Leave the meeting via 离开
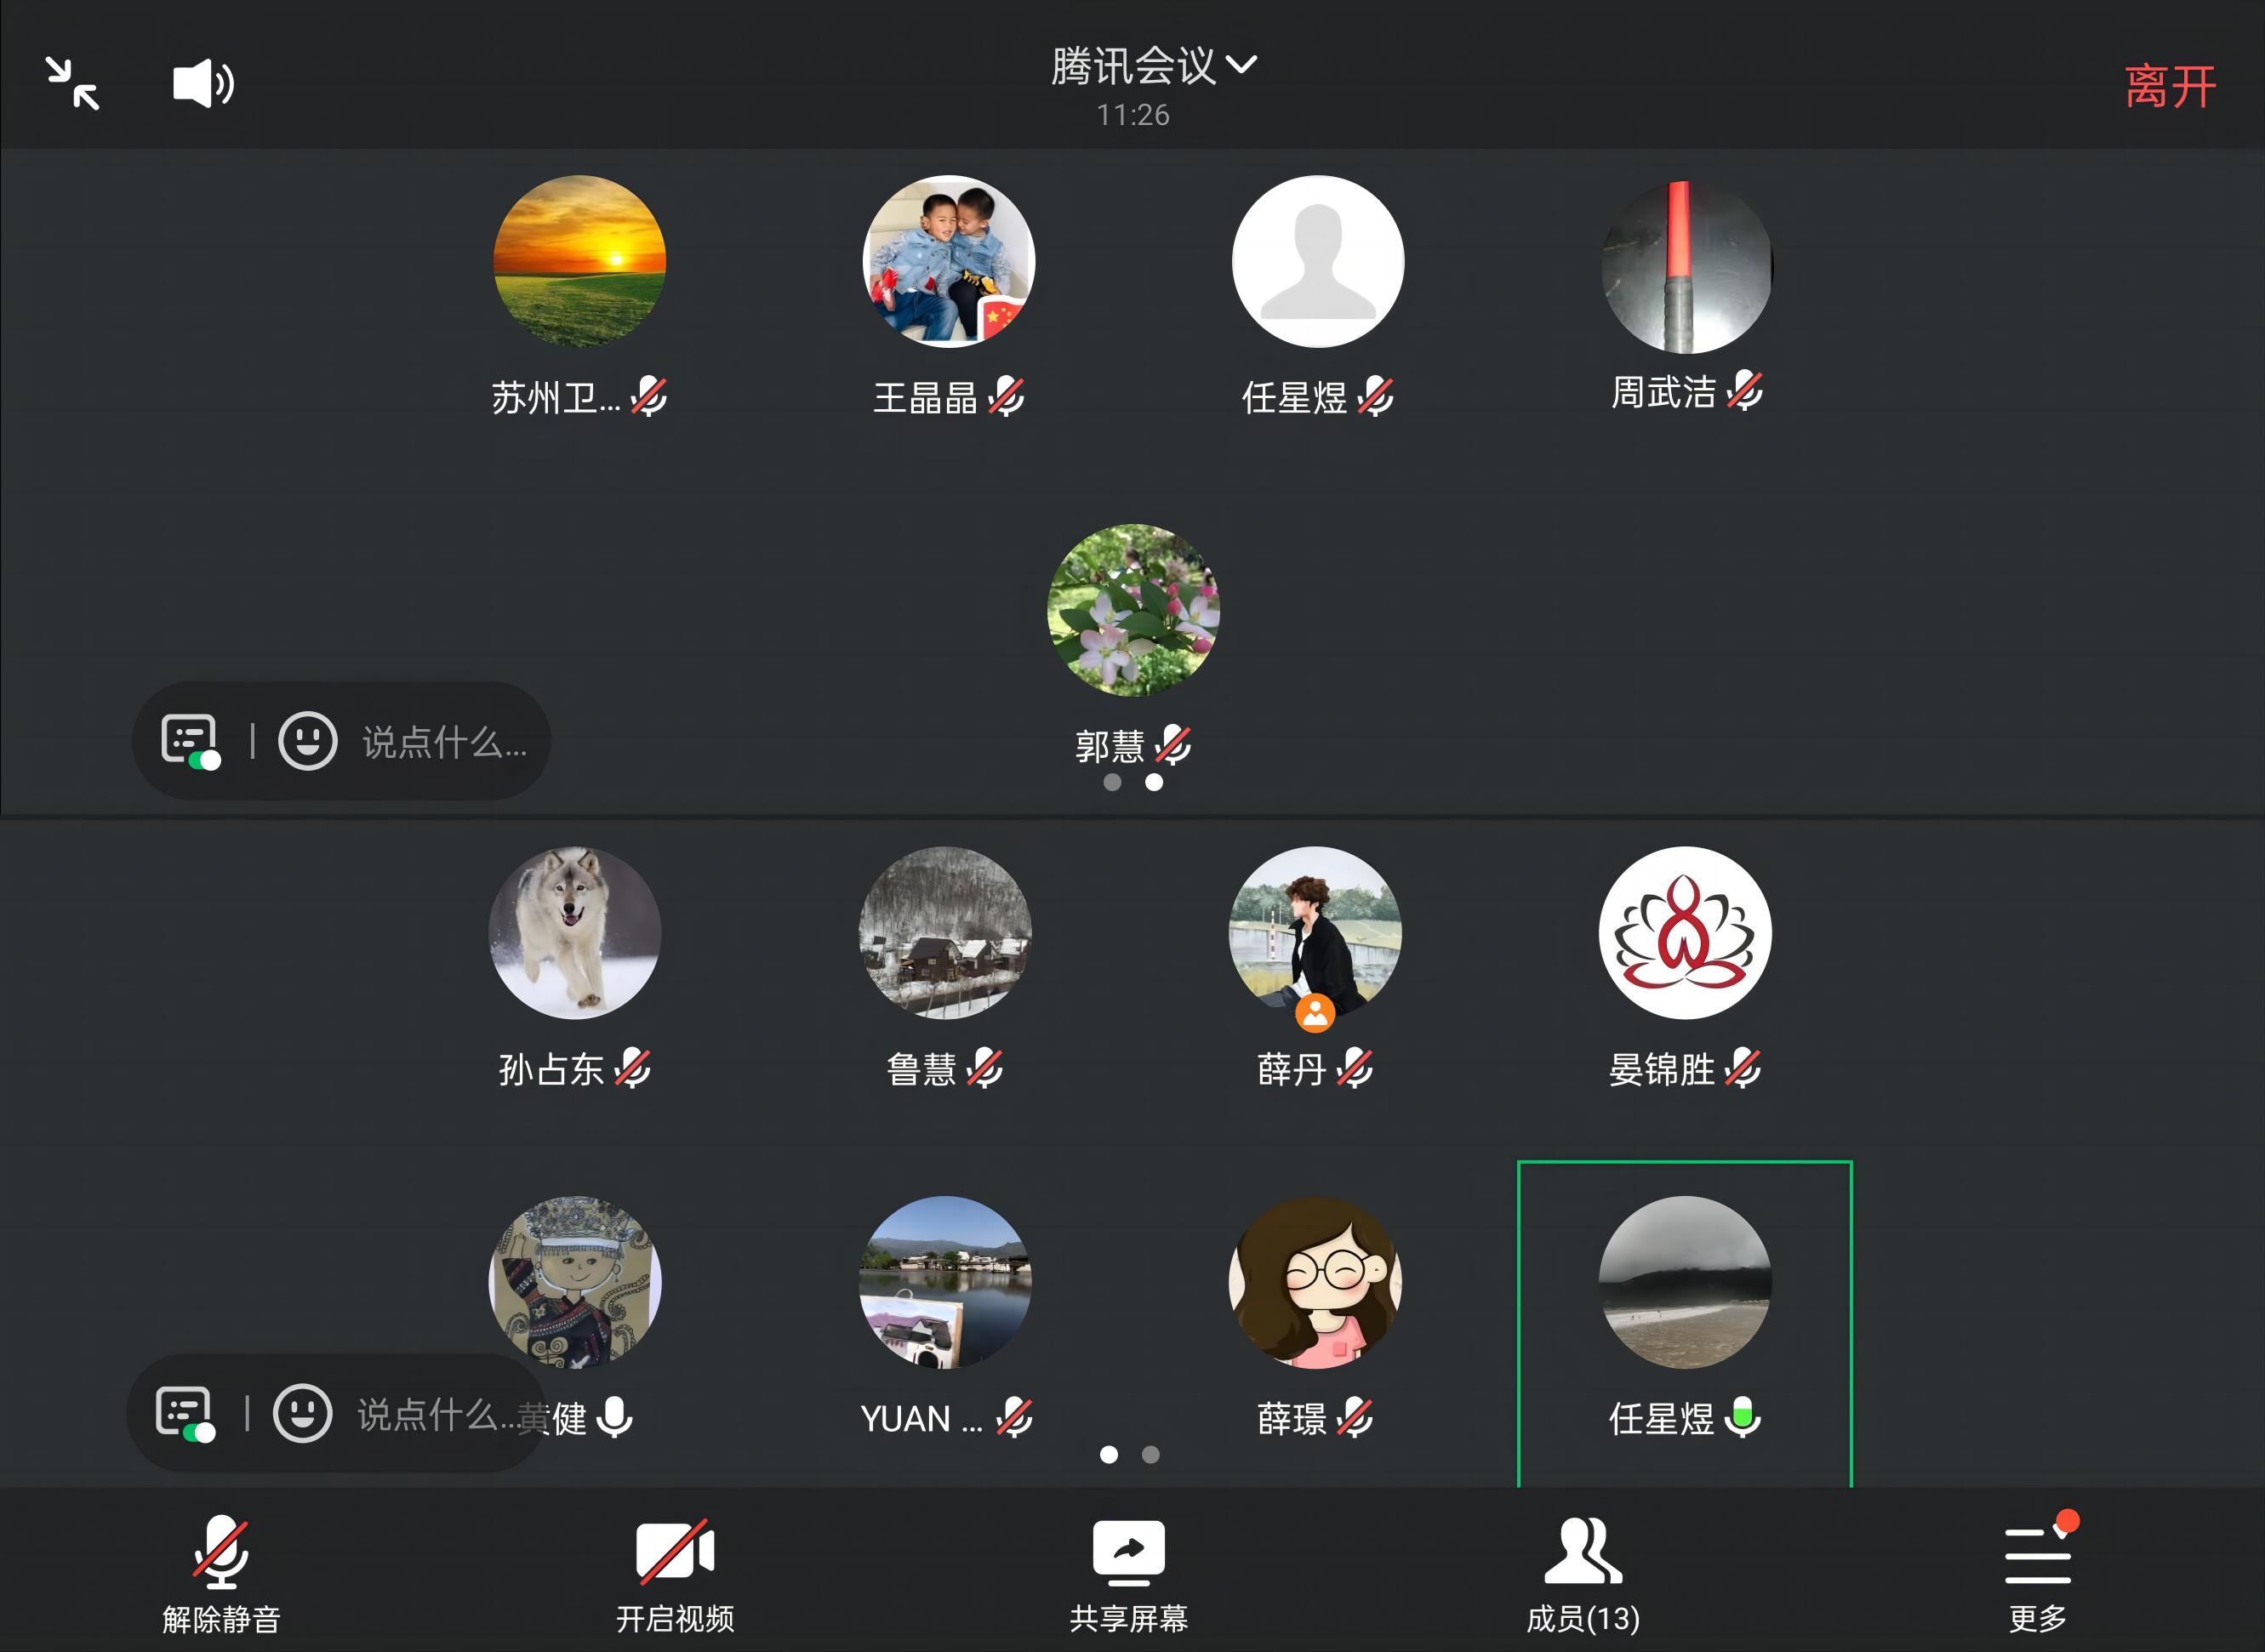The width and height of the screenshot is (2265, 1652). pos(2169,86)
